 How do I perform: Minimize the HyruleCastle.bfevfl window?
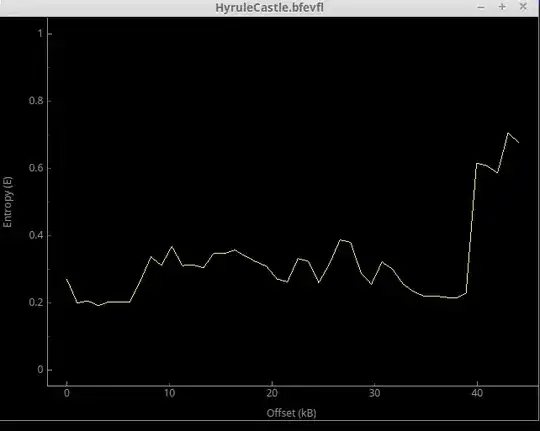[481, 7]
